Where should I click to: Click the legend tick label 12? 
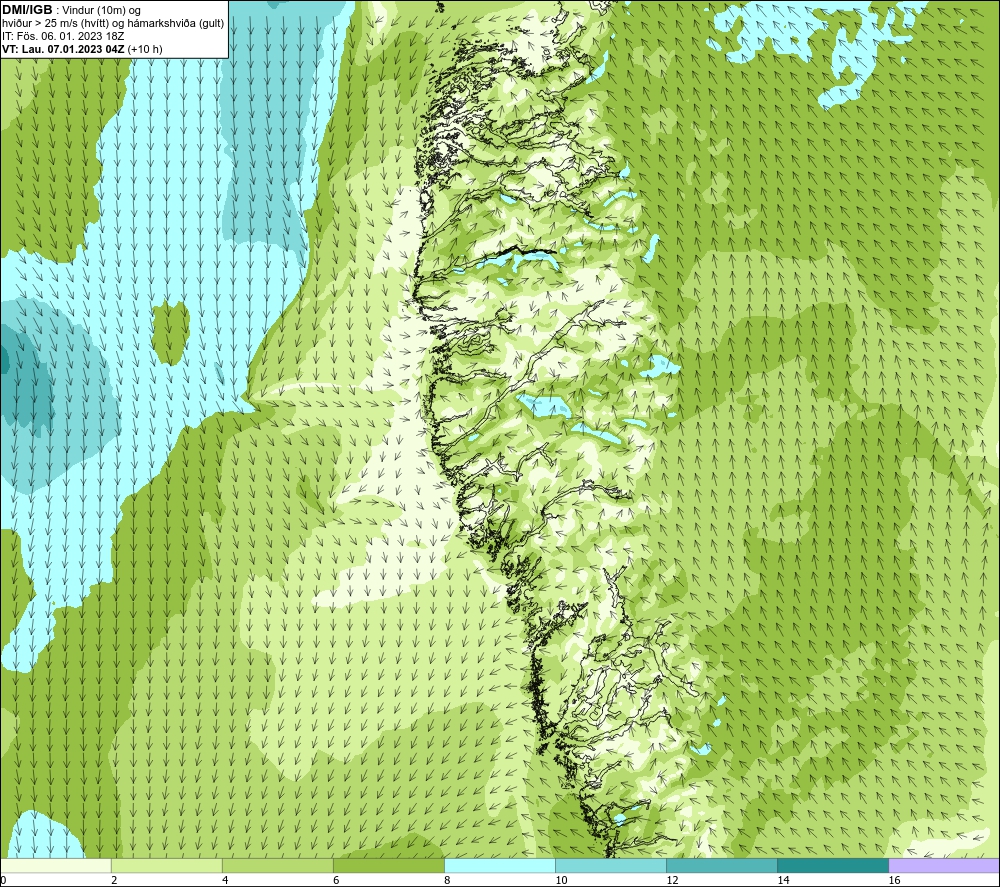pyautogui.click(x=672, y=881)
